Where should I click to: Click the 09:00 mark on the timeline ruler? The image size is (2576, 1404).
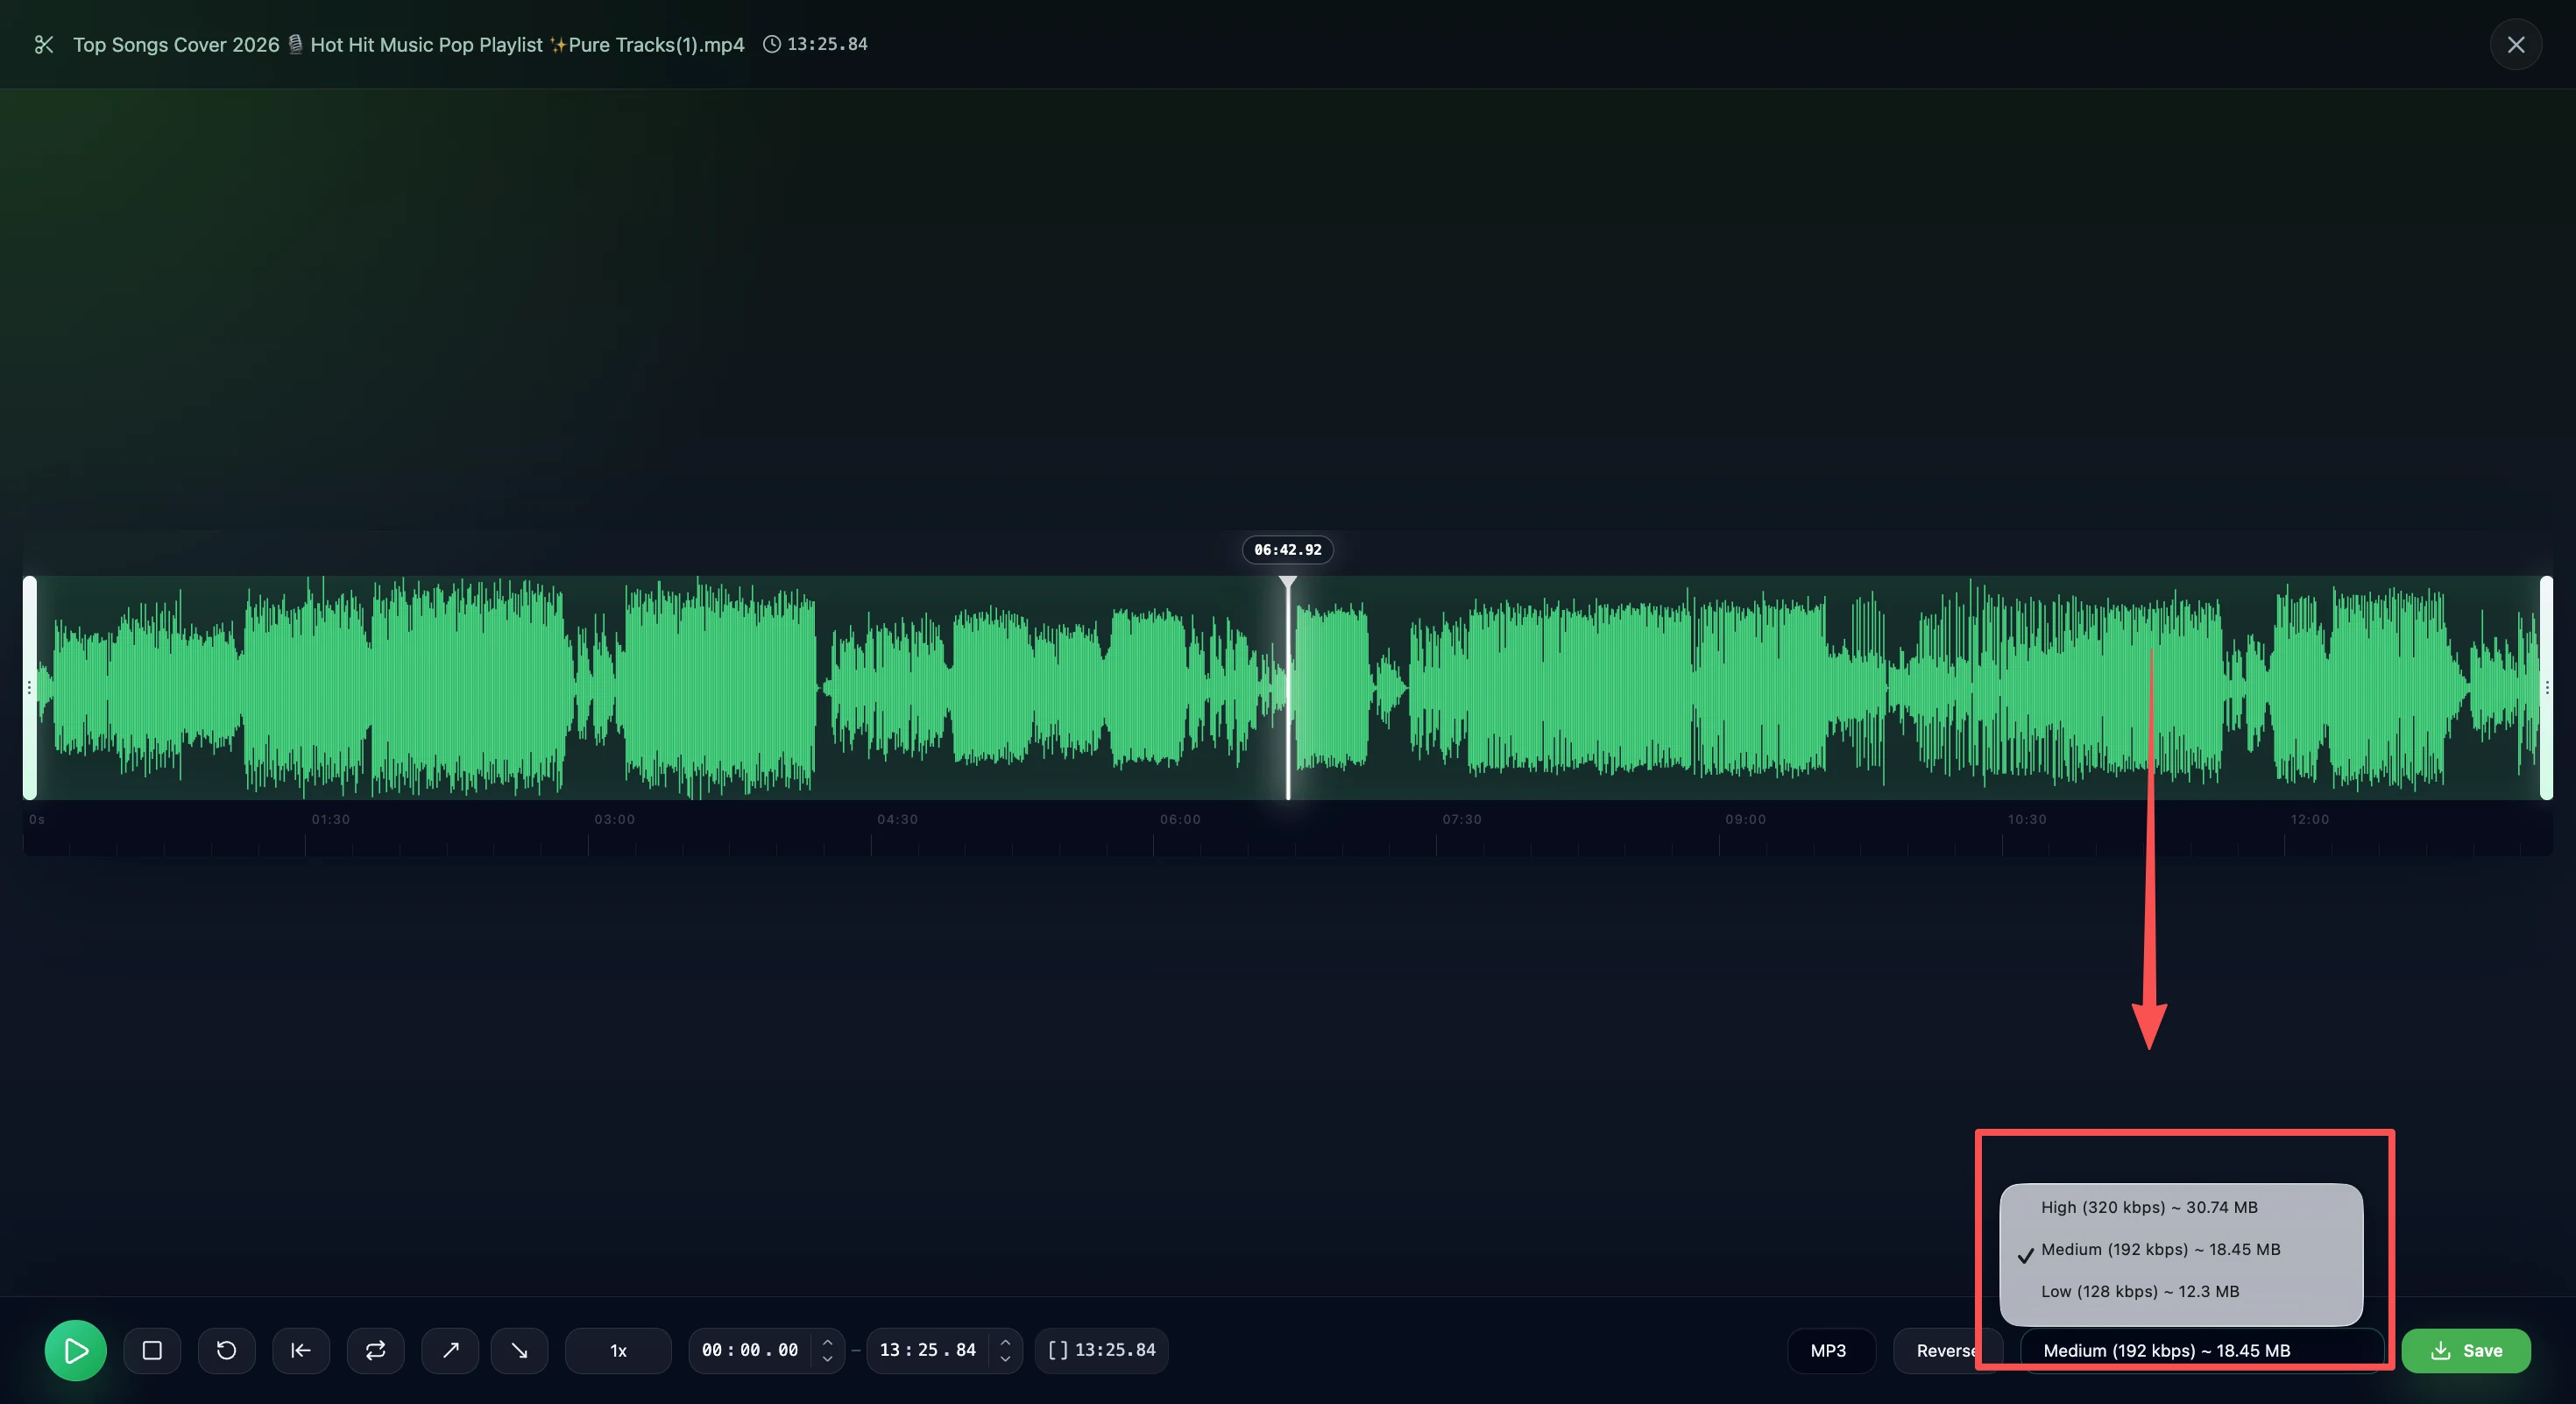click(1745, 819)
